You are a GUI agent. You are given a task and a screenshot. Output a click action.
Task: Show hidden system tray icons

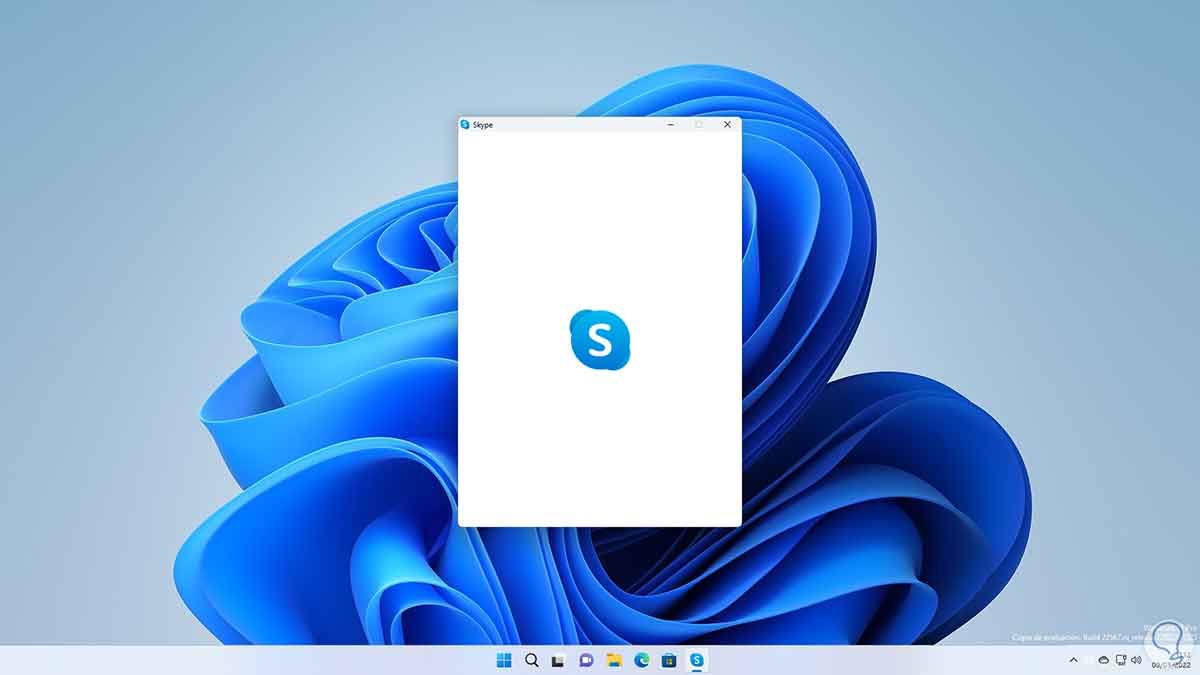pyautogui.click(x=1074, y=660)
